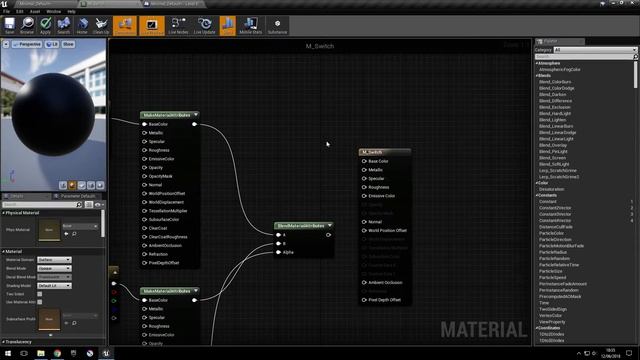640x360 pixels.
Task: Open Windows Start menu
Action: click(8, 353)
